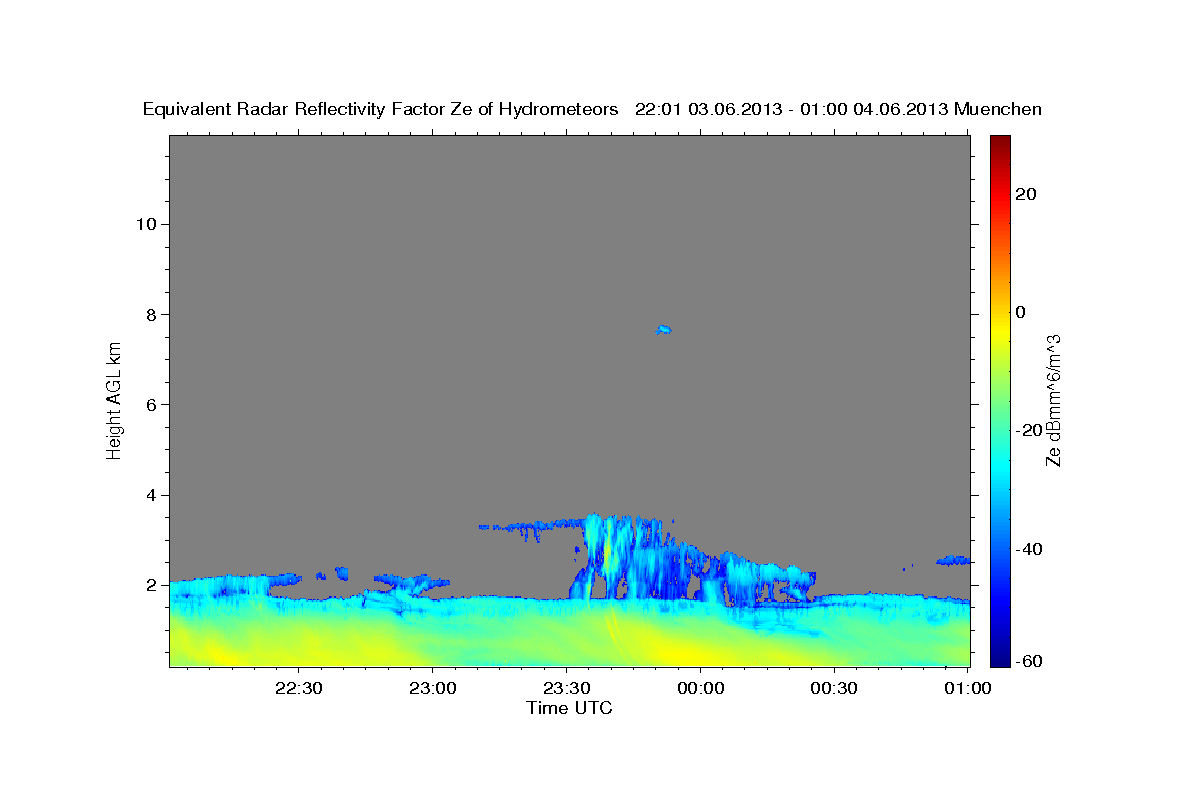Click the height tick label '2'
This screenshot has width=1200, height=800.
152,585
